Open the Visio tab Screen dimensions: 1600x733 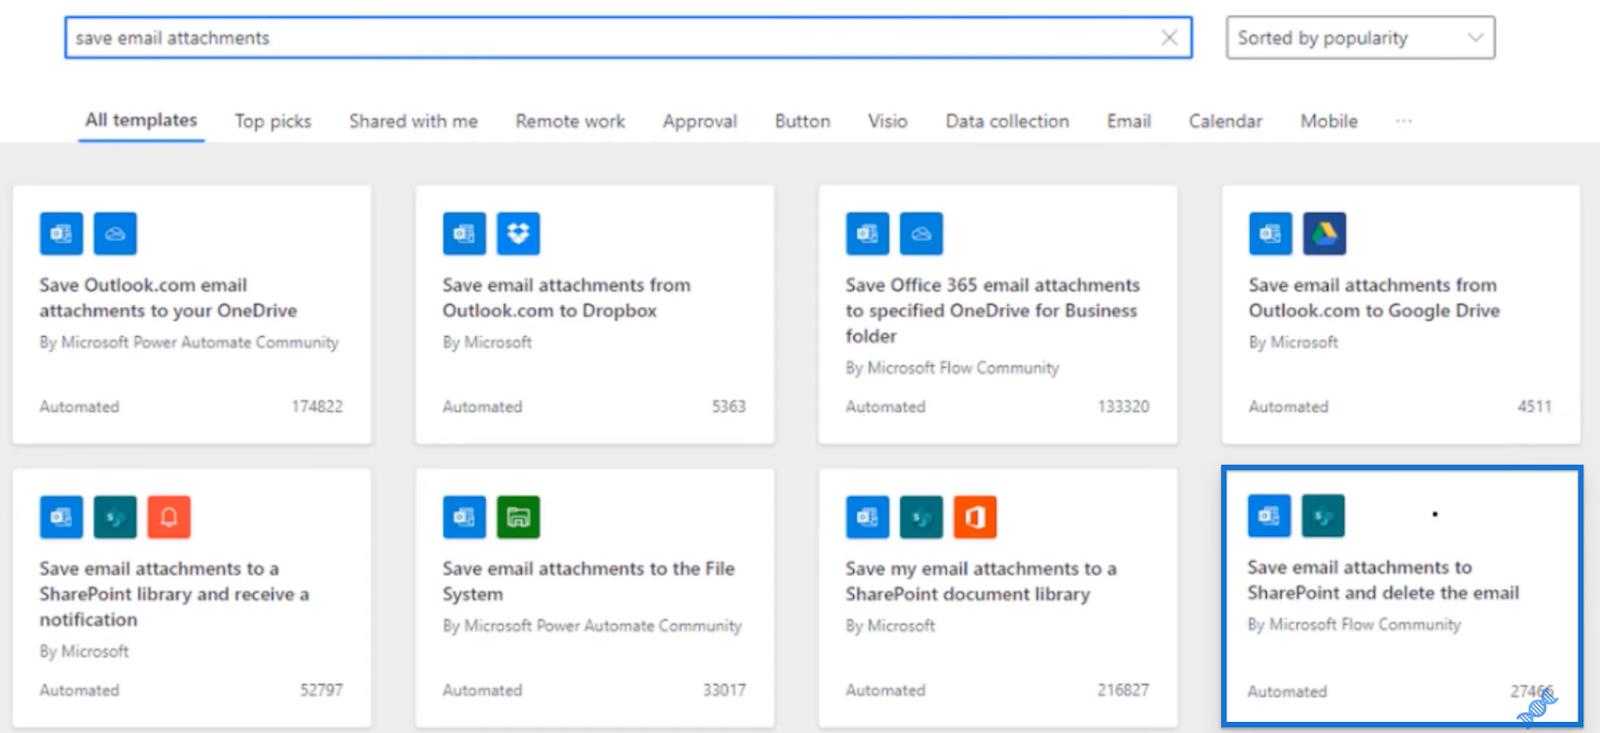tap(887, 121)
